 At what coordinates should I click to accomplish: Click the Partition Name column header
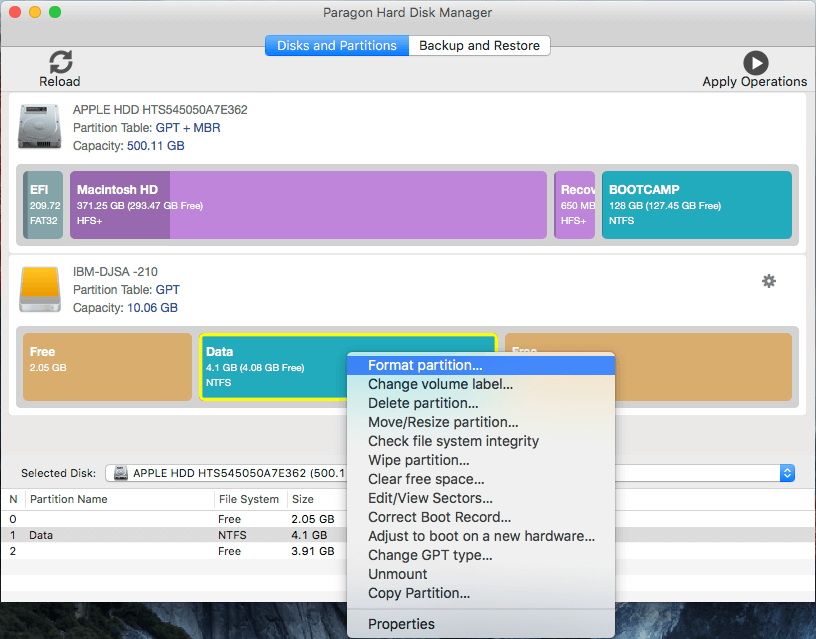(69, 499)
